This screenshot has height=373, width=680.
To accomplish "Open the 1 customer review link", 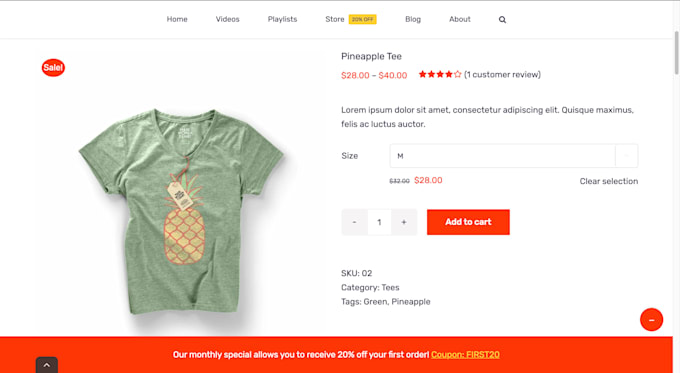I will click(x=502, y=75).
